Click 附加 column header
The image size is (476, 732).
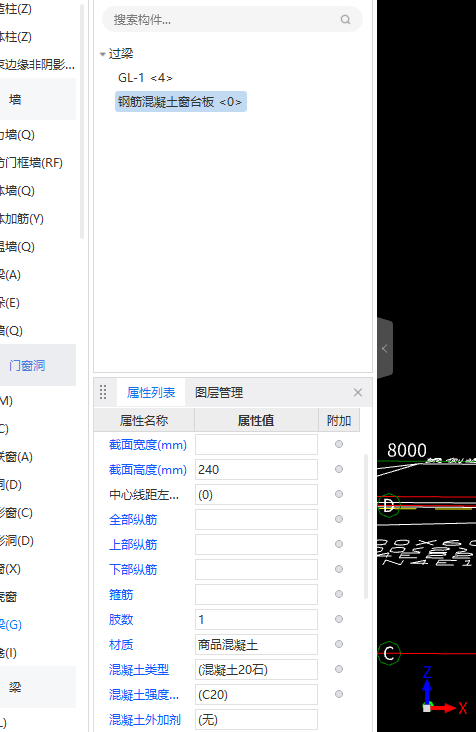(x=339, y=421)
